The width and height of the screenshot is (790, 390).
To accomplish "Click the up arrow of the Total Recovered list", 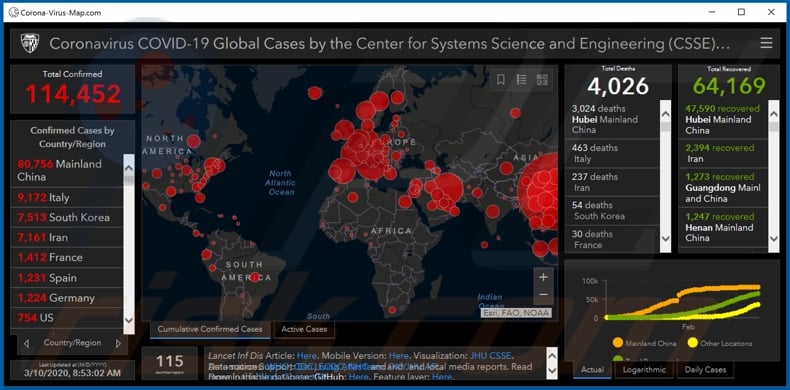I will tap(774, 113).
